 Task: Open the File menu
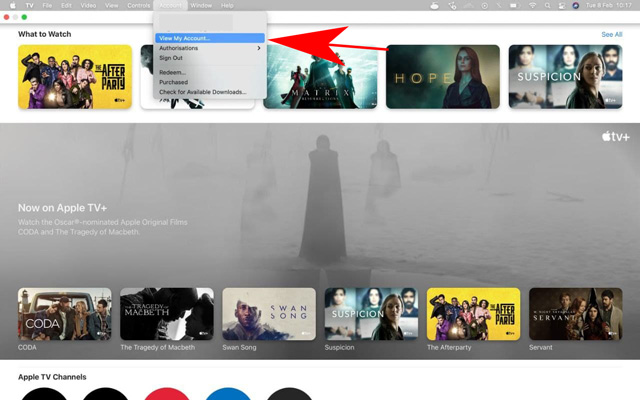click(47, 5)
